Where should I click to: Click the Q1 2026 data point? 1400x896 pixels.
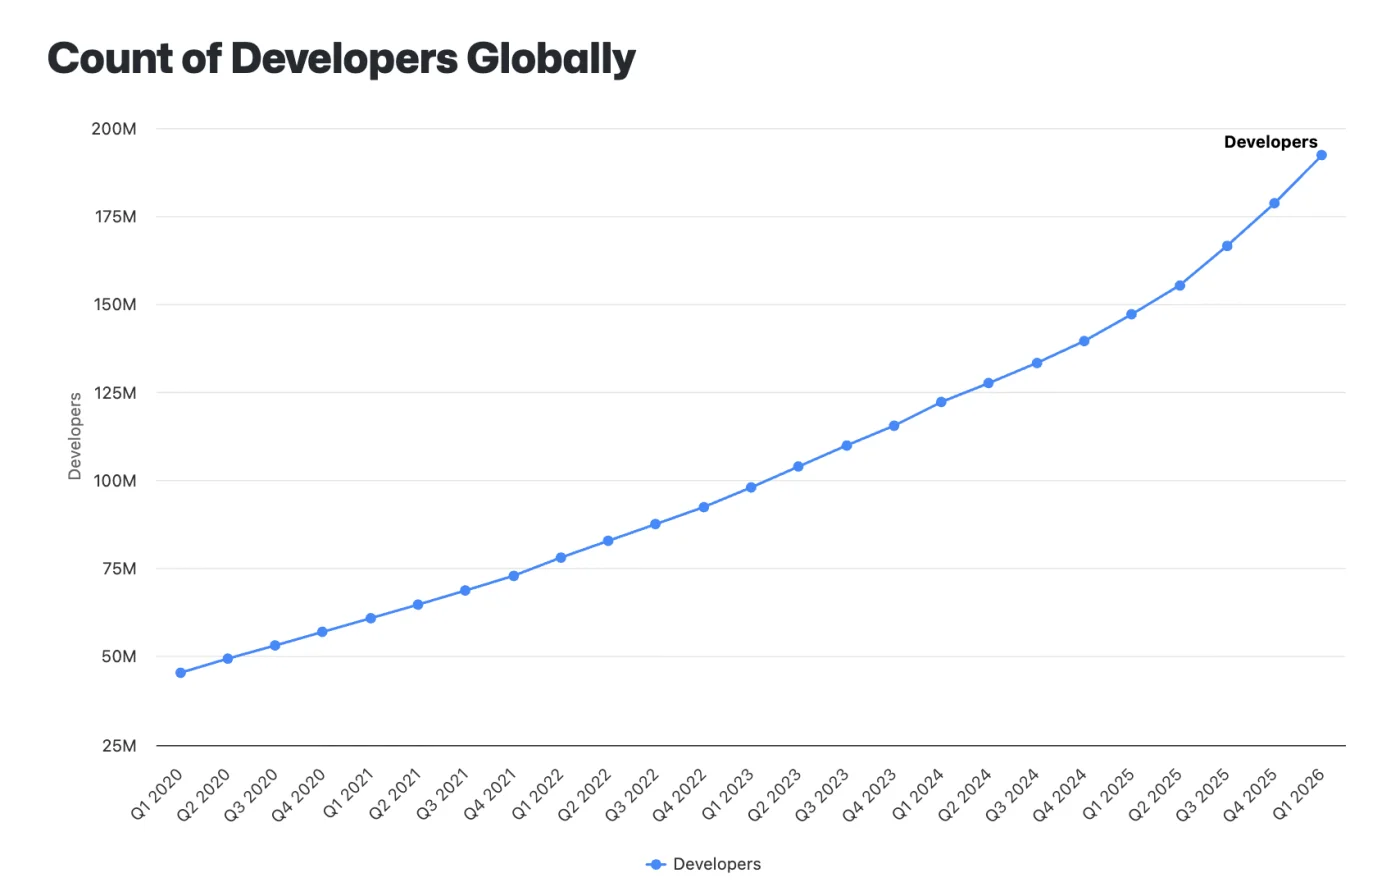click(1321, 155)
